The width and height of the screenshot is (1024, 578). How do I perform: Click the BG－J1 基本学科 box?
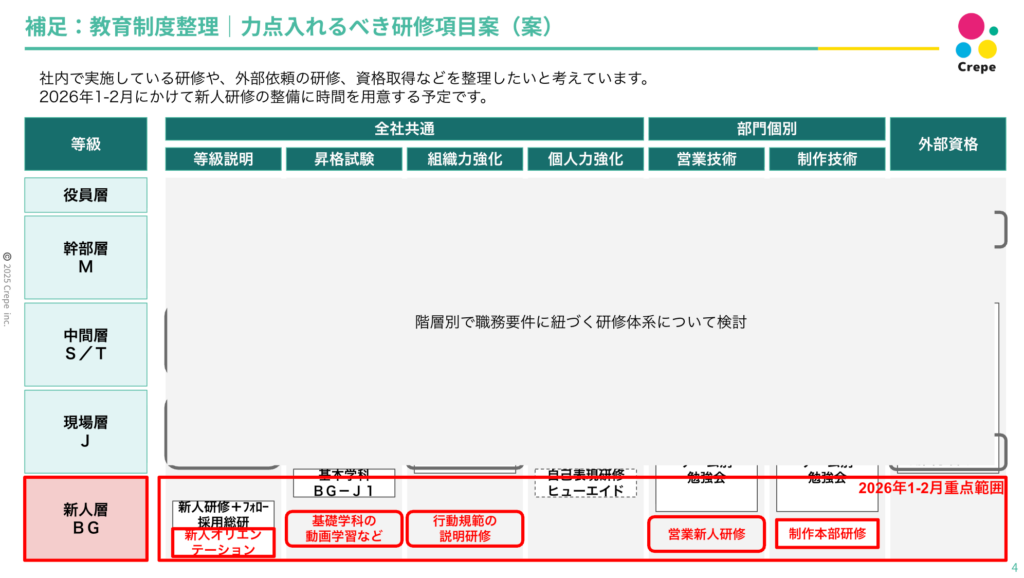[x=344, y=483]
